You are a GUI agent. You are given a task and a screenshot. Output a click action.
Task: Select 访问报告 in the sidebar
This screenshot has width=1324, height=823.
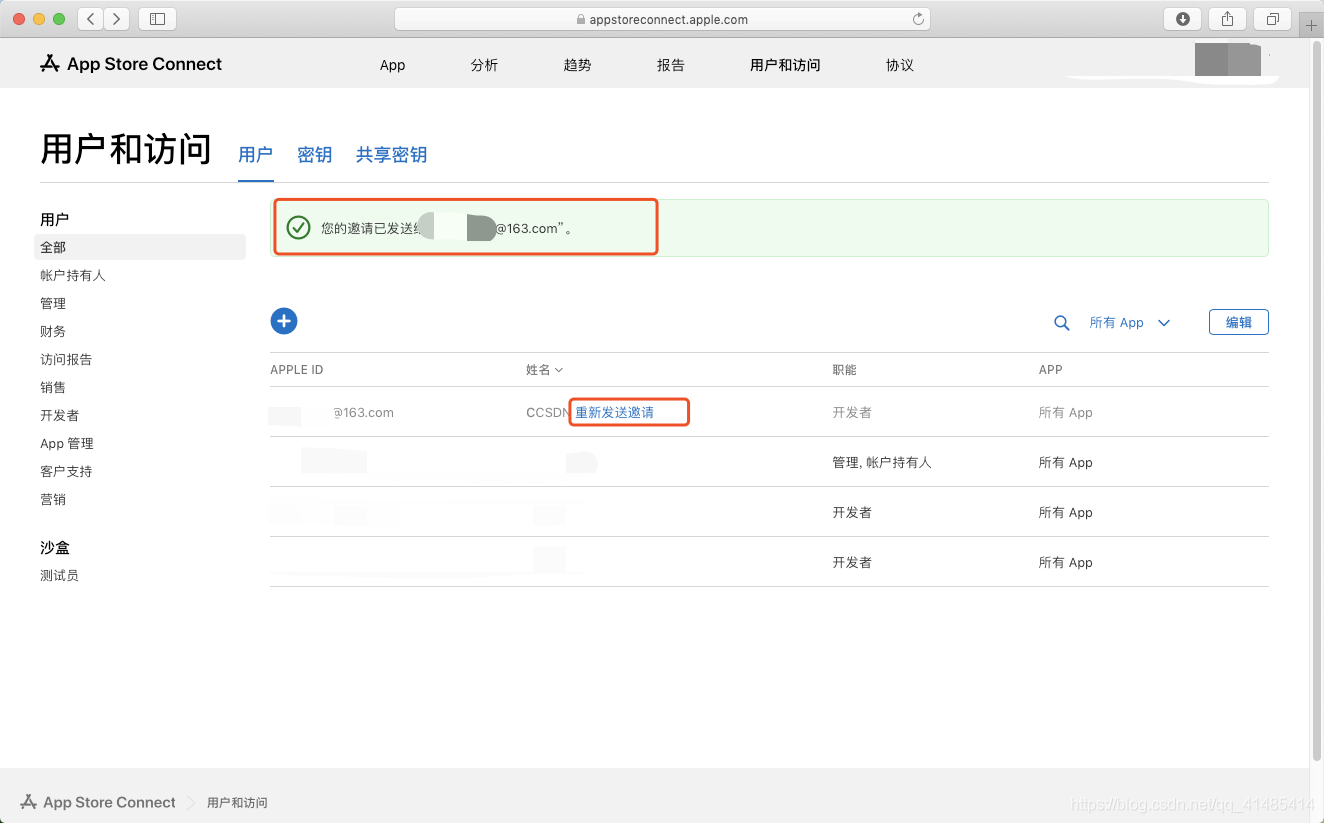coord(66,359)
